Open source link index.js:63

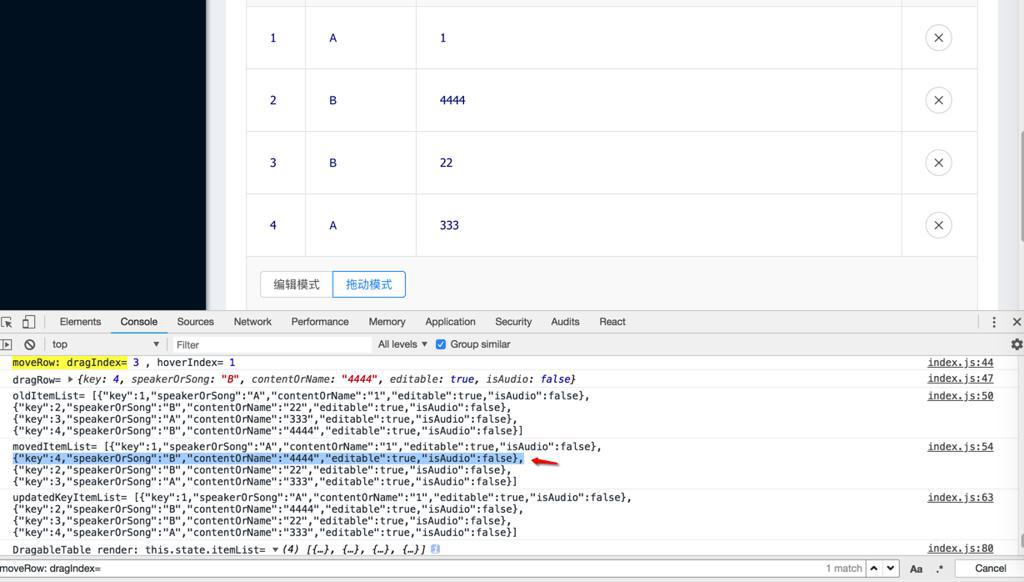pyautogui.click(x=960, y=498)
